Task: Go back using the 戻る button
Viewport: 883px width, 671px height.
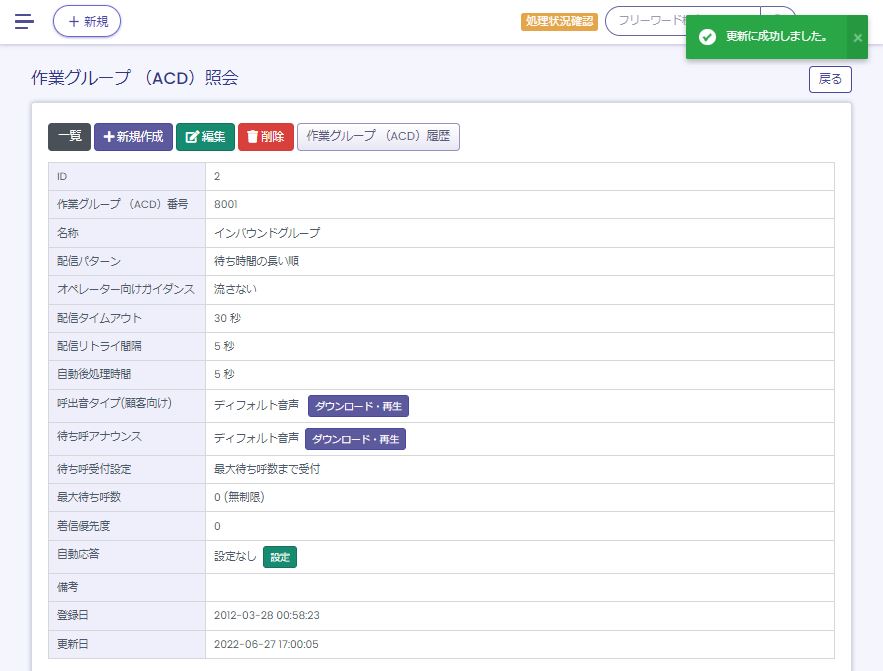Action: tap(829, 80)
